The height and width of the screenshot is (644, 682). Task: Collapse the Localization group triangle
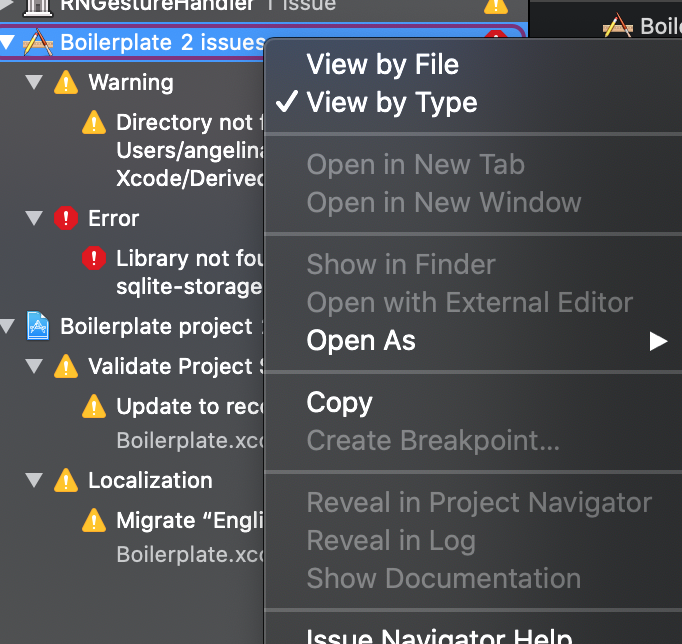[x=35, y=480]
